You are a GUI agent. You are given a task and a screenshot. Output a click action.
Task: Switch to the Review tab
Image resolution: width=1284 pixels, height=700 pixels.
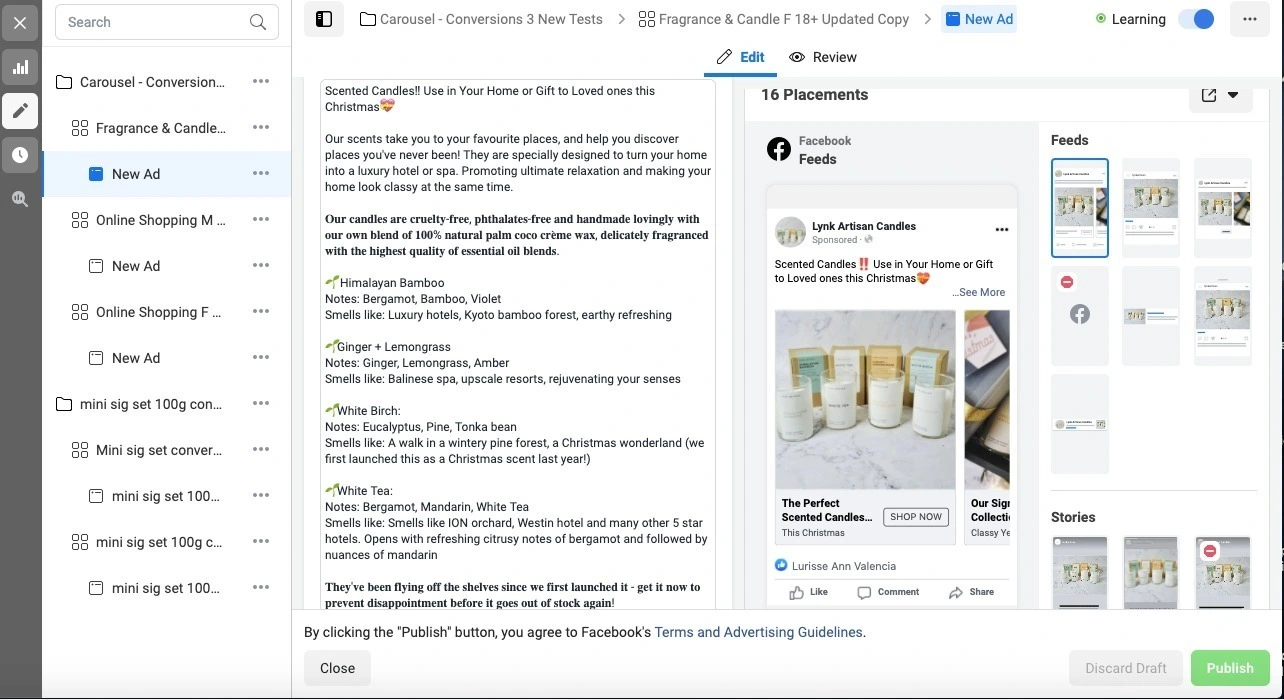(823, 57)
